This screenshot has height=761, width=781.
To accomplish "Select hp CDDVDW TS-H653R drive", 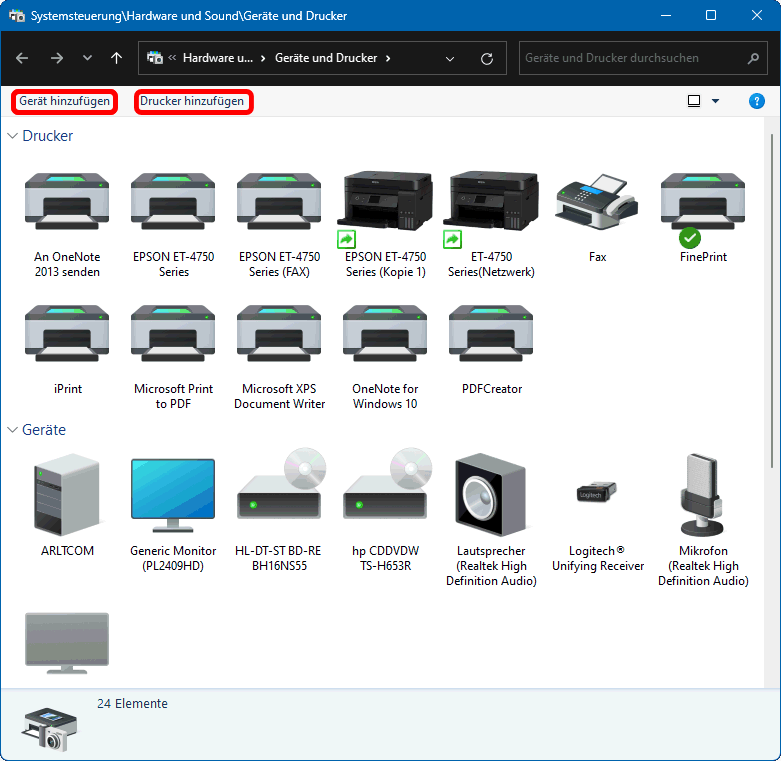I will tap(385, 497).
